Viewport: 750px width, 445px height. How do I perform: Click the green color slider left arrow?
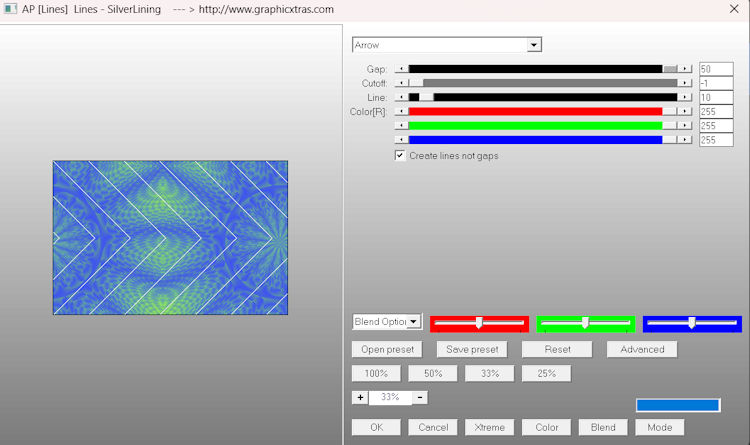pyautogui.click(x=401, y=125)
